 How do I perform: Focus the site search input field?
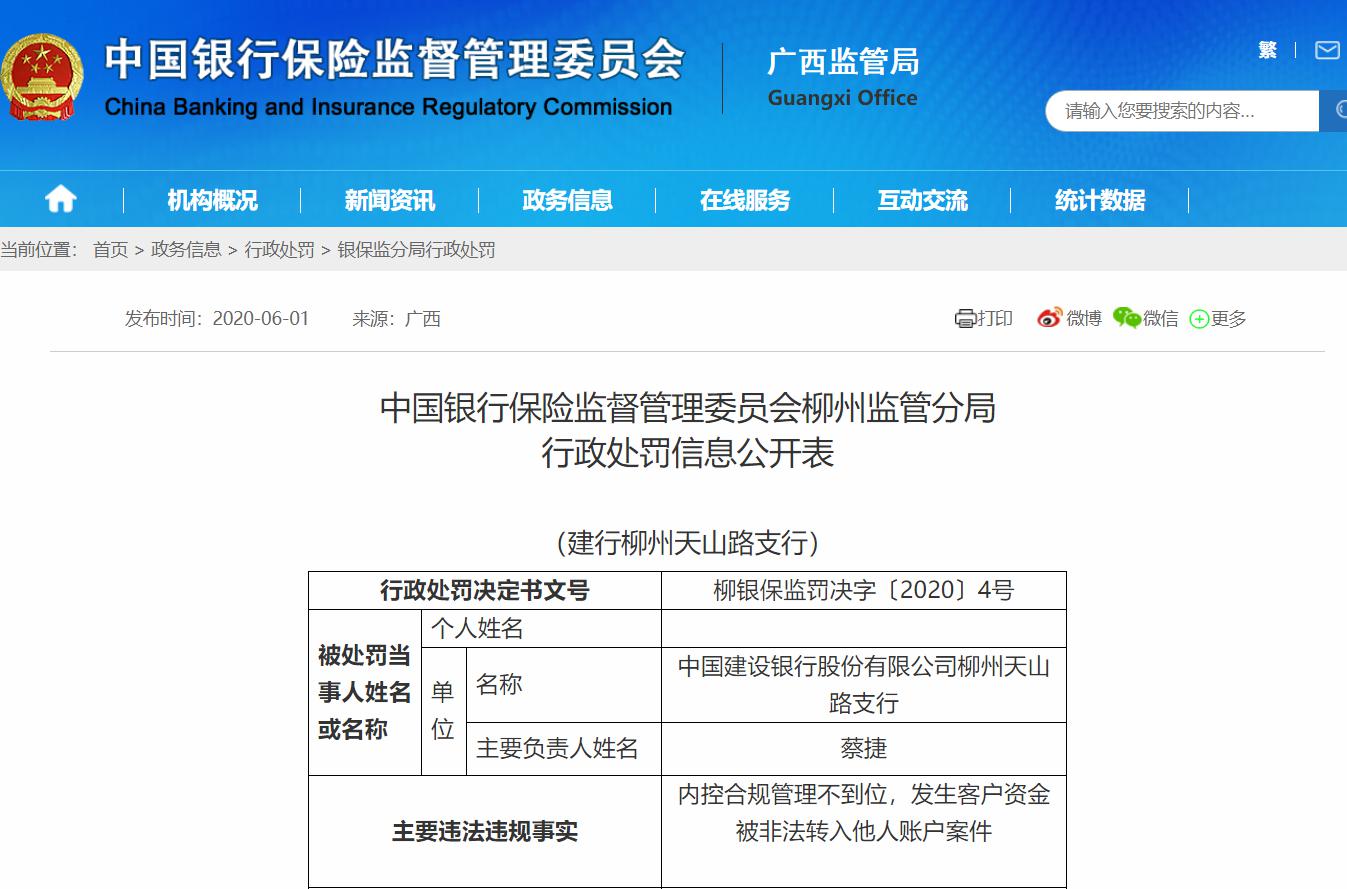[1183, 111]
